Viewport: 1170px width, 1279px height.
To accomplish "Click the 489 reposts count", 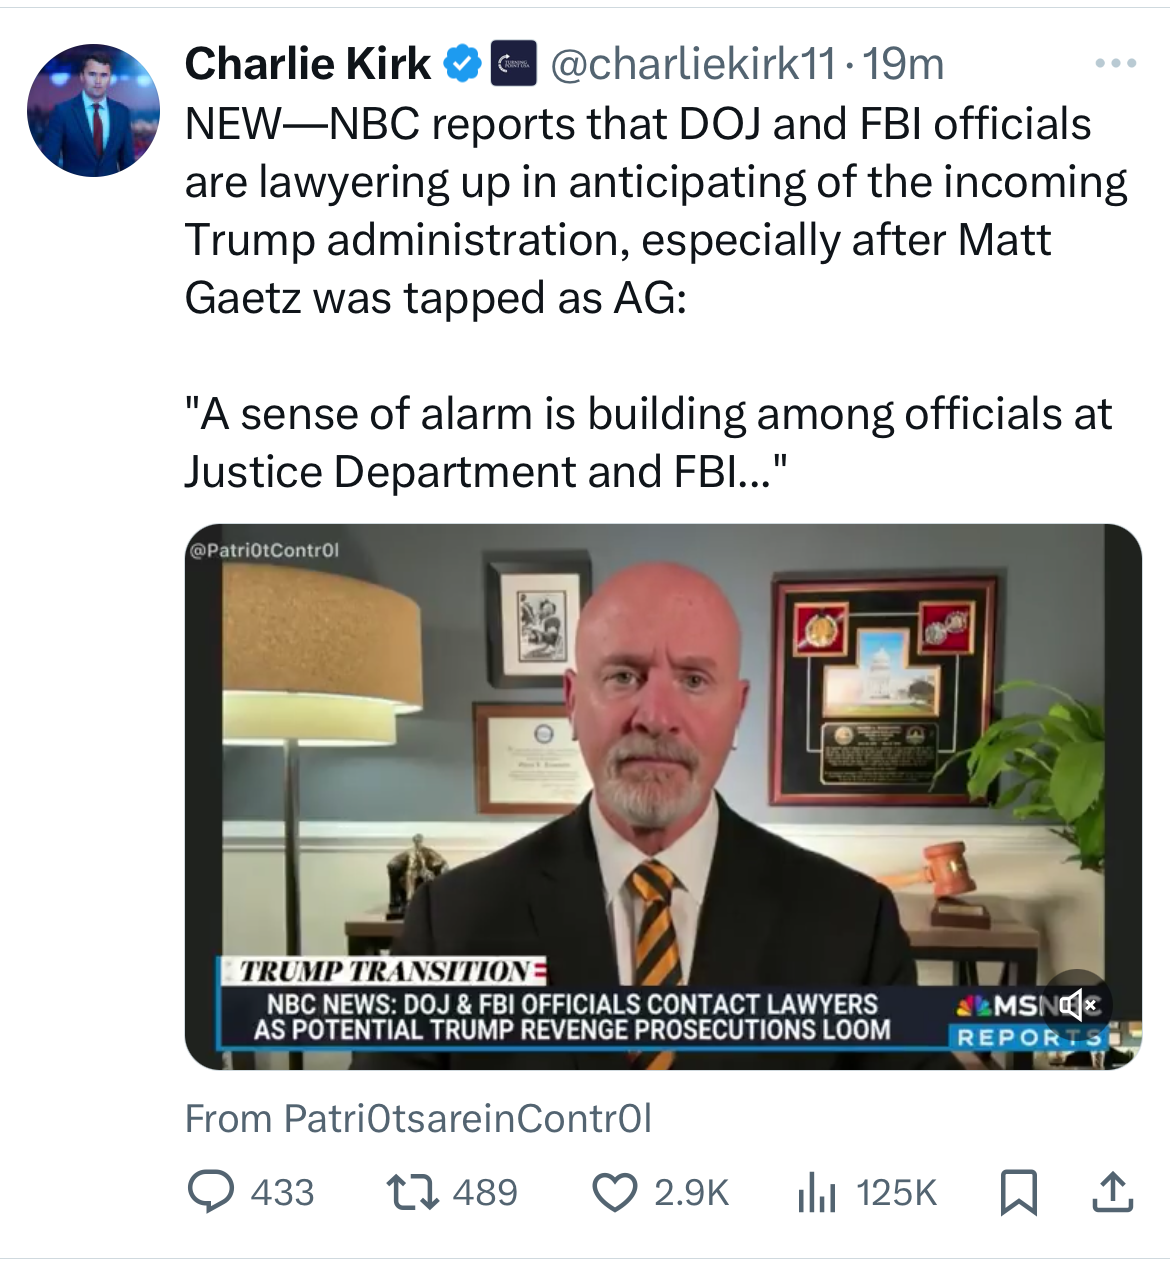I will [485, 1192].
